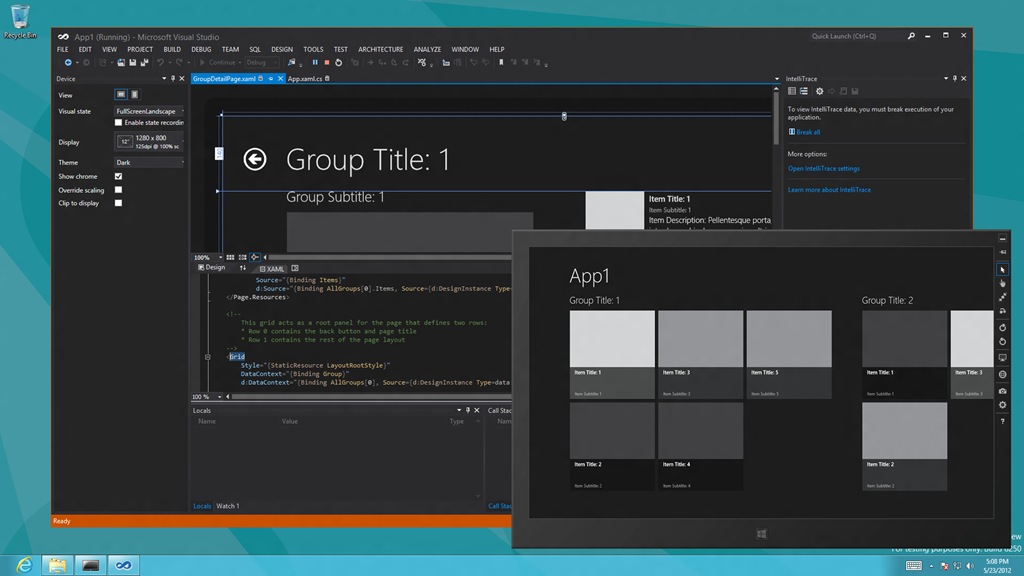The width and height of the screenshot is (1024, 576).
Task: Rotate simulator clockwise using the sidebar icon
Action: (x=1003, y=328)
